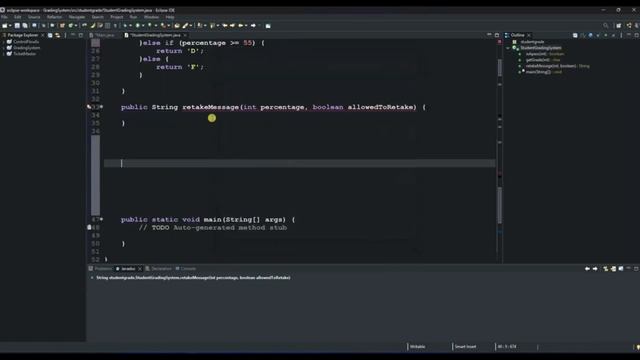Toggle the green dot button in Outline toolbar

[606, 36]
